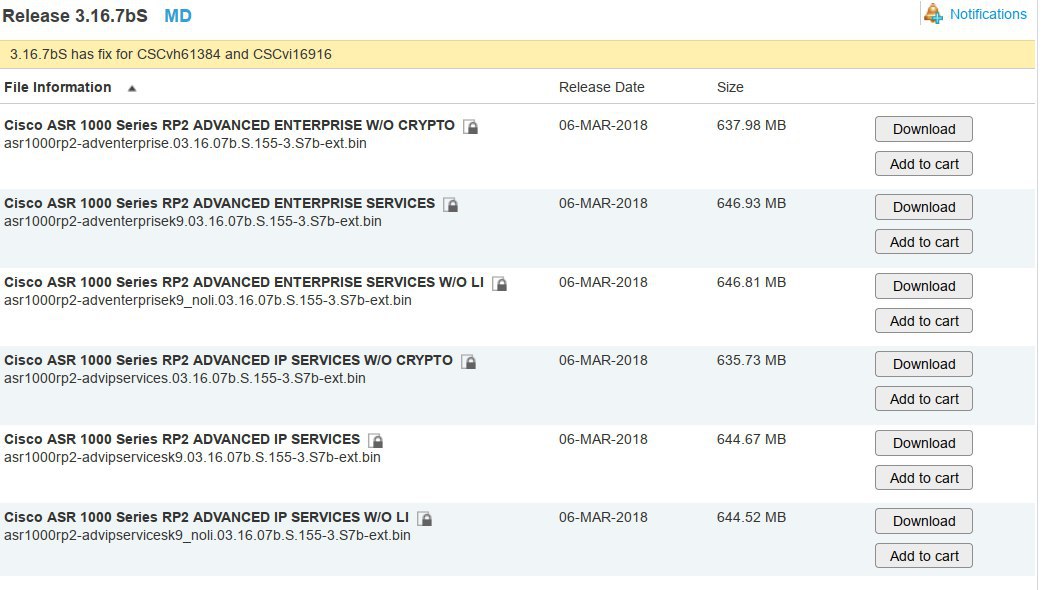The height and width of the screenshot is (590, 1044).
Task: Download ADVANCED IP SERVICES W/O LI image
Action: coord(923,521)
